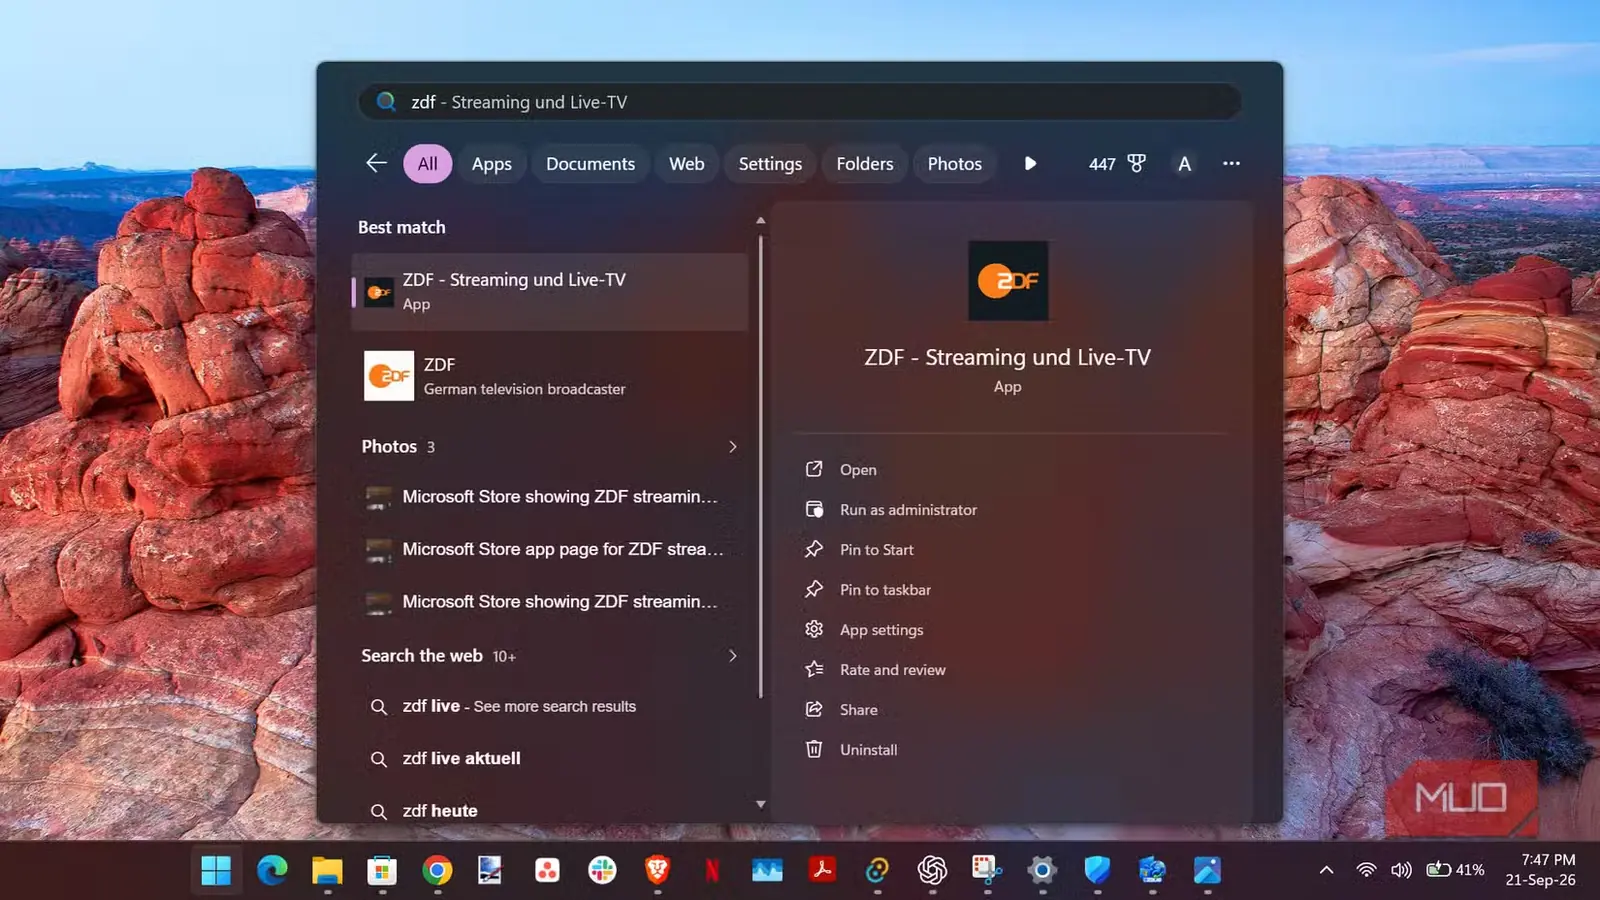This screenshot has height=900, width=1600.
Task: Switch to the Apps filter tab
Action: pos(492,164)
